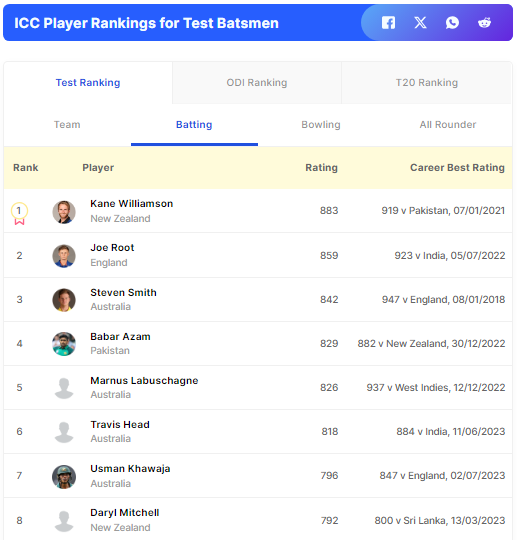517x540 pixels.
Task: Open Marnus Labuschagne player link
Action: [x=144, y=381]
